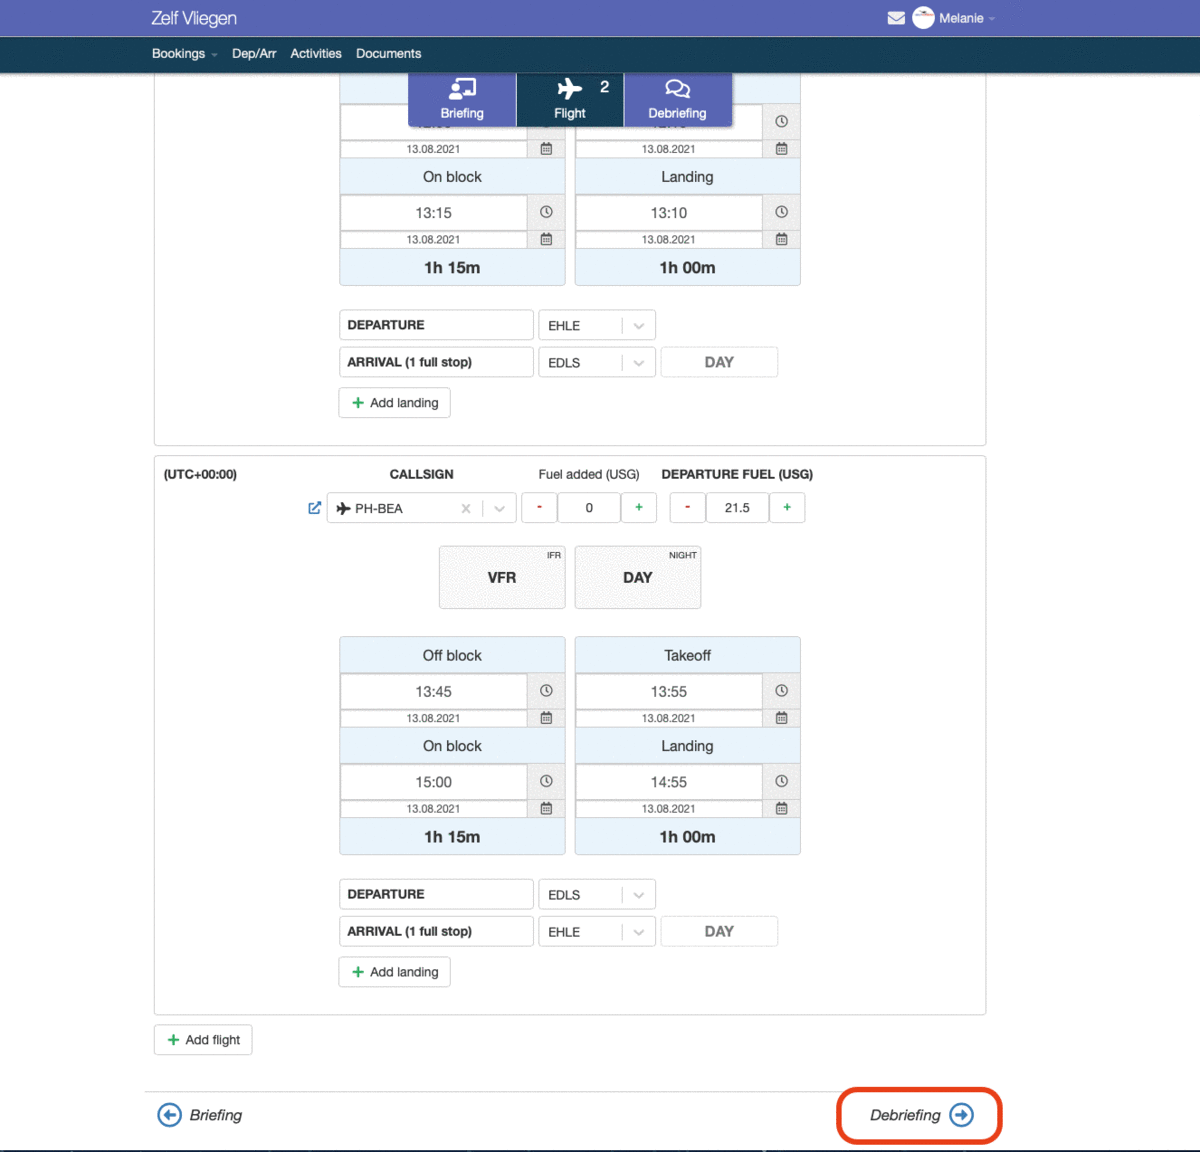Viewport: 1200px width, 1152px height.
Task: Edit the Fuel added 0 field
Action: pos(589,507)
